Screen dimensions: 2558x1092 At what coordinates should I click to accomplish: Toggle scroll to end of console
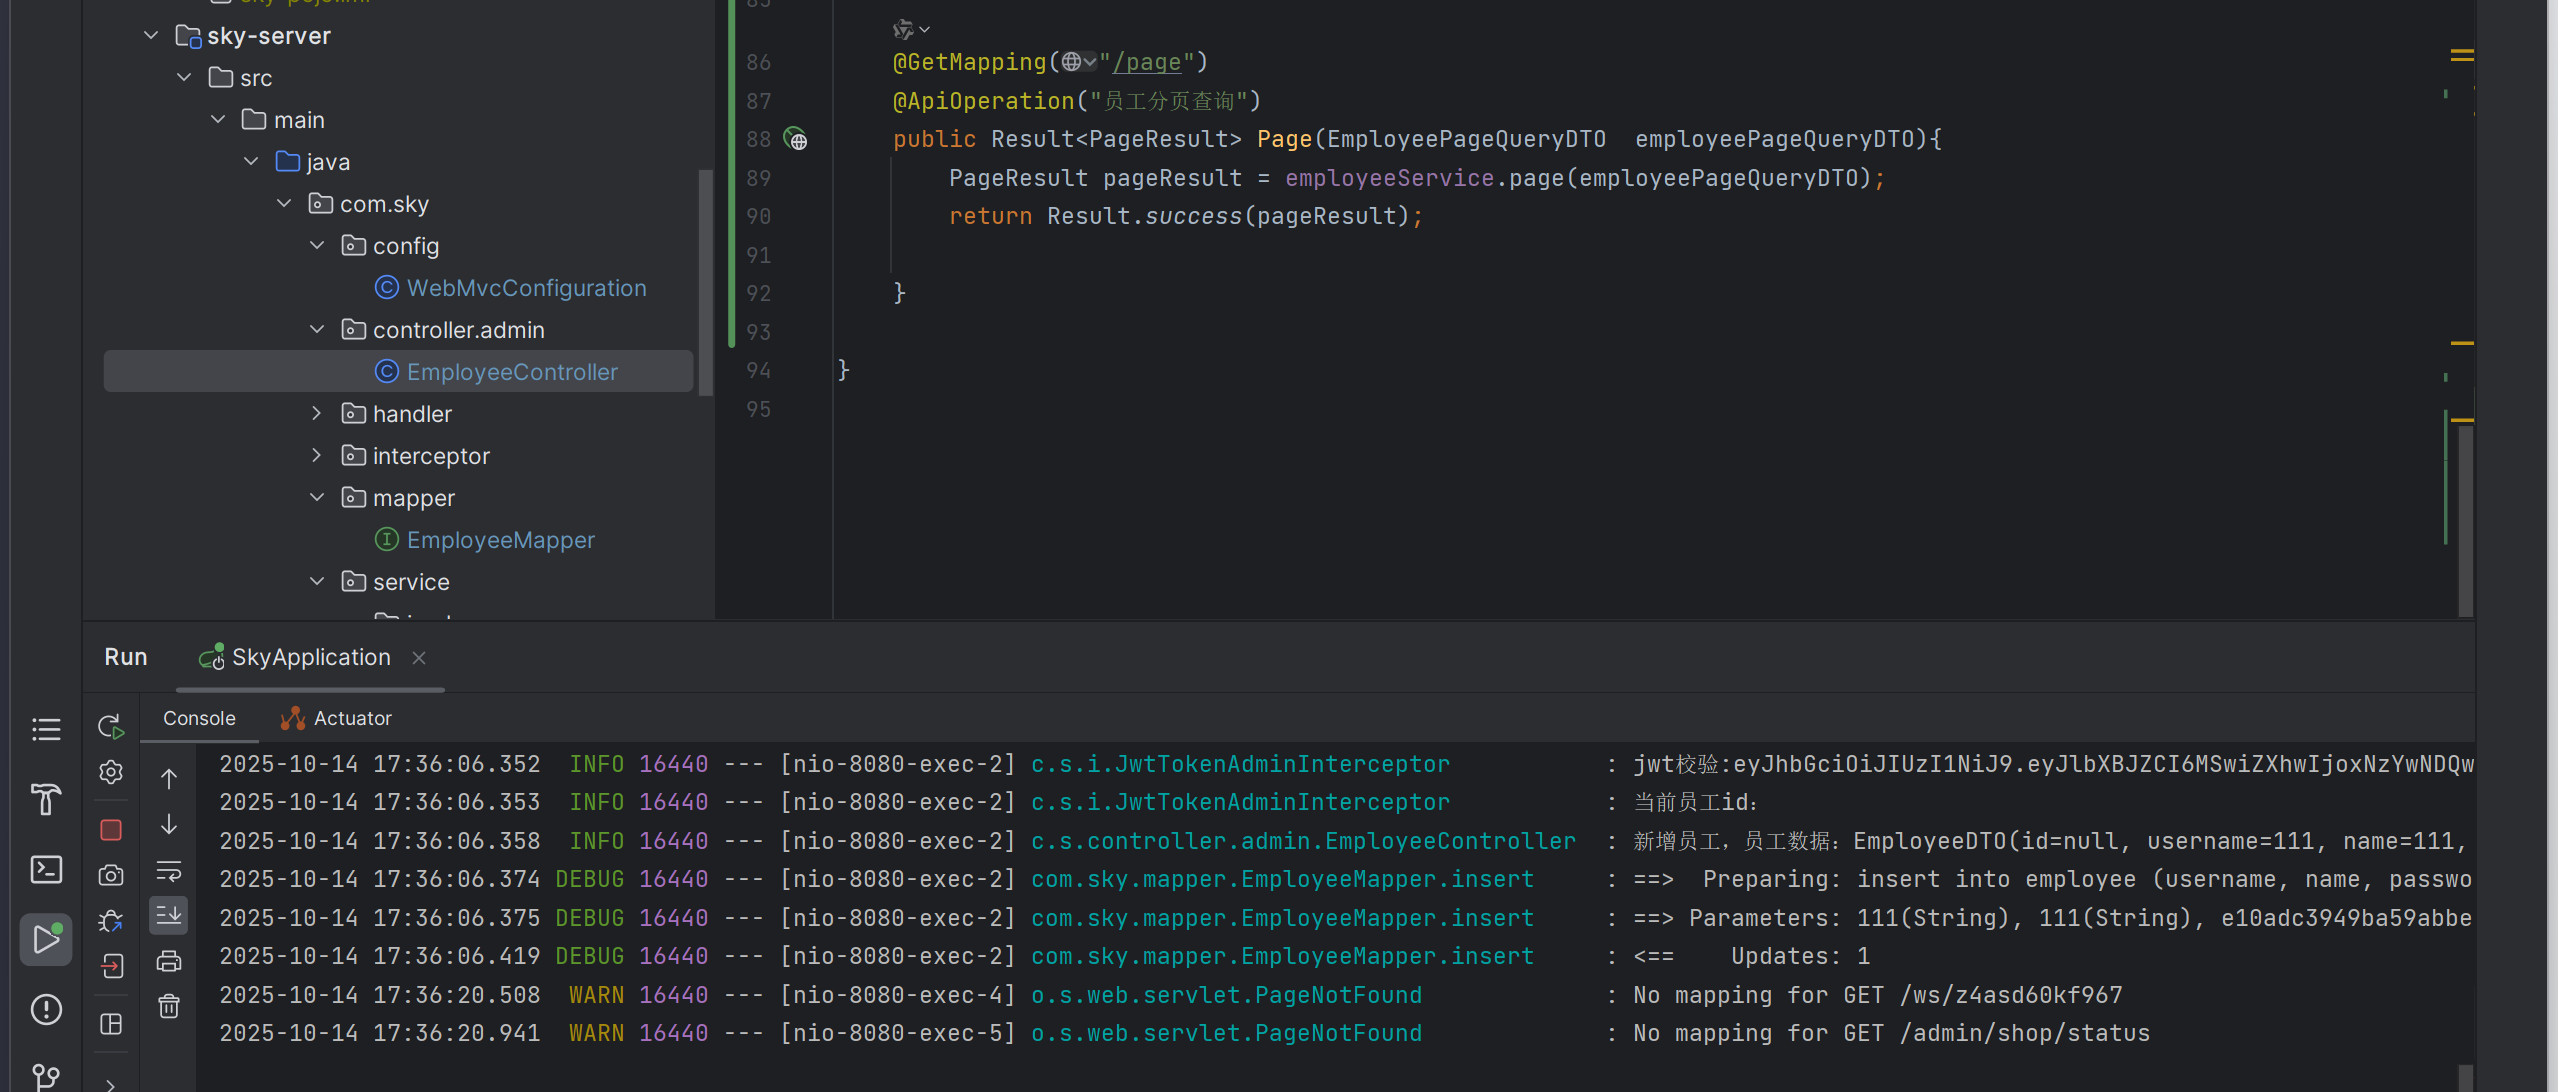(169, 915)
